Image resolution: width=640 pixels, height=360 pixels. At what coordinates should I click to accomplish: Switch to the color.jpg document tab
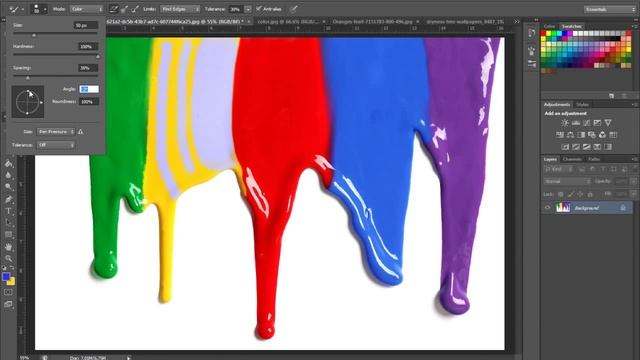(x=288, y=21)
